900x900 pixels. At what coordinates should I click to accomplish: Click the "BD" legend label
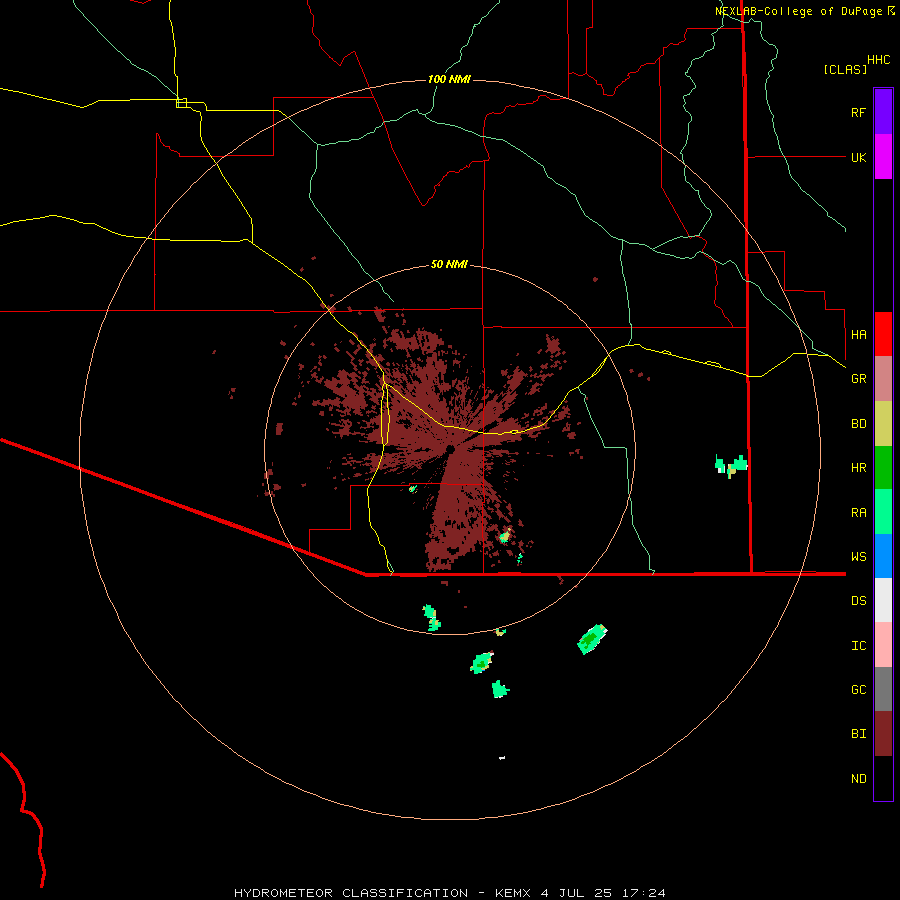point(859,424)
